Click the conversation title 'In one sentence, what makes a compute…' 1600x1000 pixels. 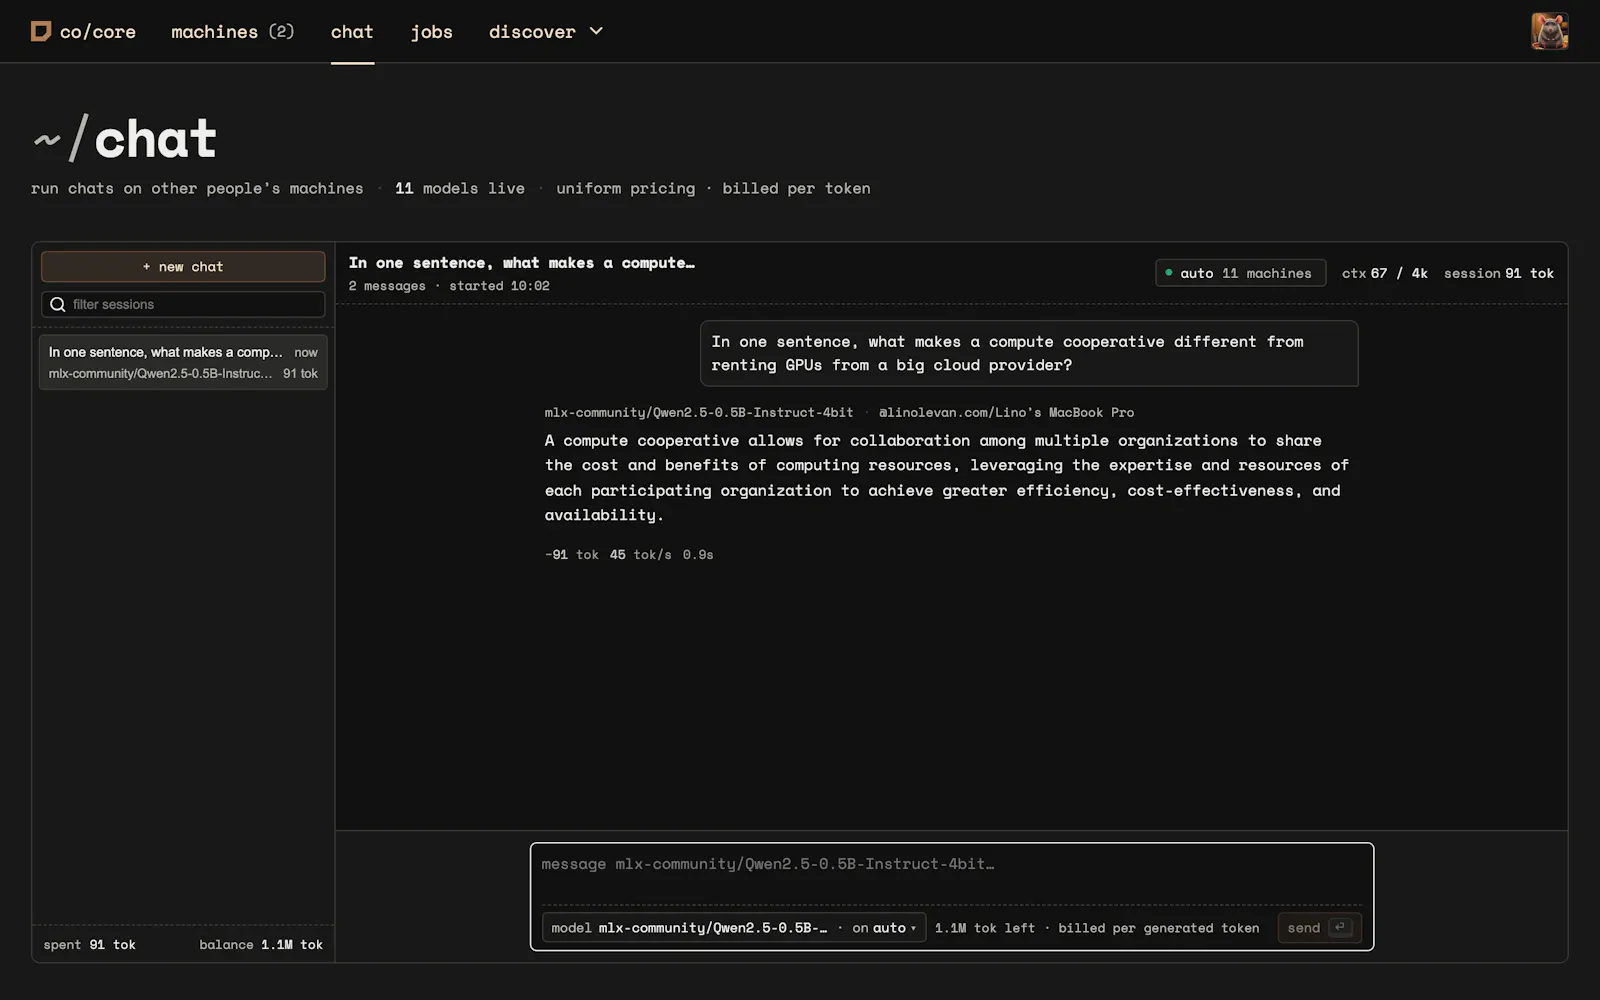[521, 263]
